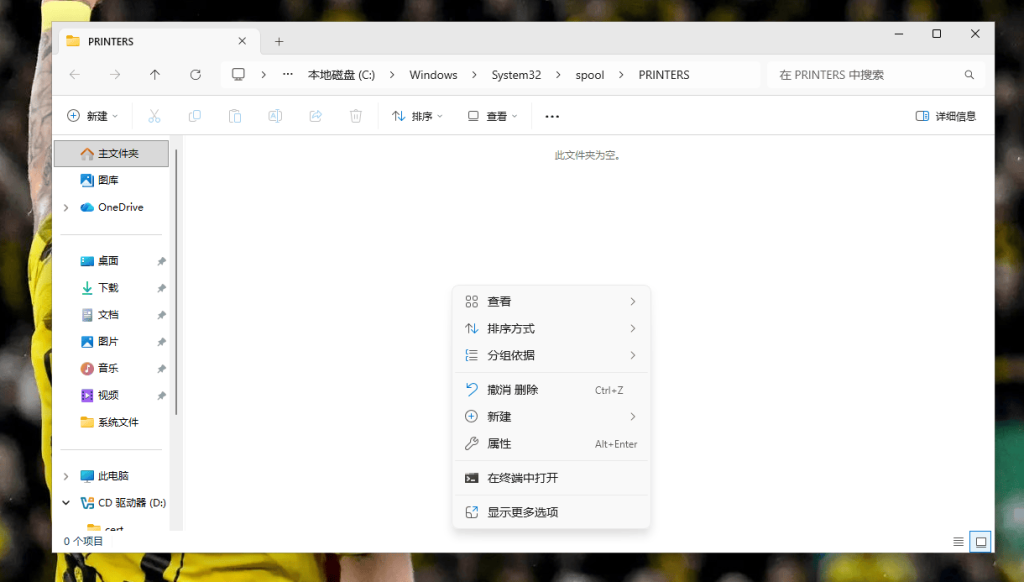This screenshot has height=582, width=1024.
Task: Toggle the 详细信息 details pane
Action: (x=946, y=116)
